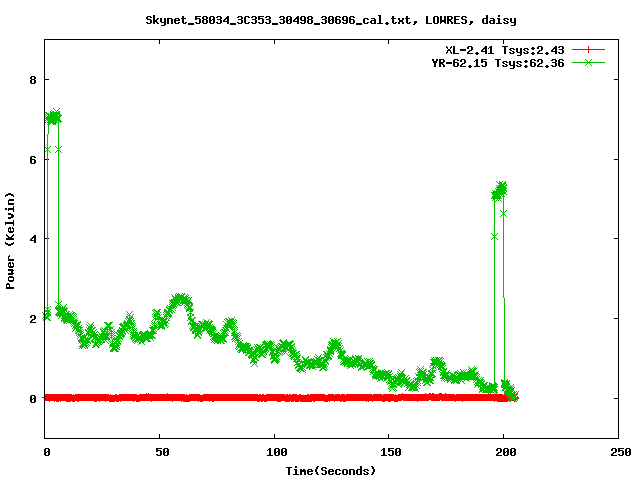Click the x-axis tick label 150
This screenshot has width=640, height=480.
[391, 452]
